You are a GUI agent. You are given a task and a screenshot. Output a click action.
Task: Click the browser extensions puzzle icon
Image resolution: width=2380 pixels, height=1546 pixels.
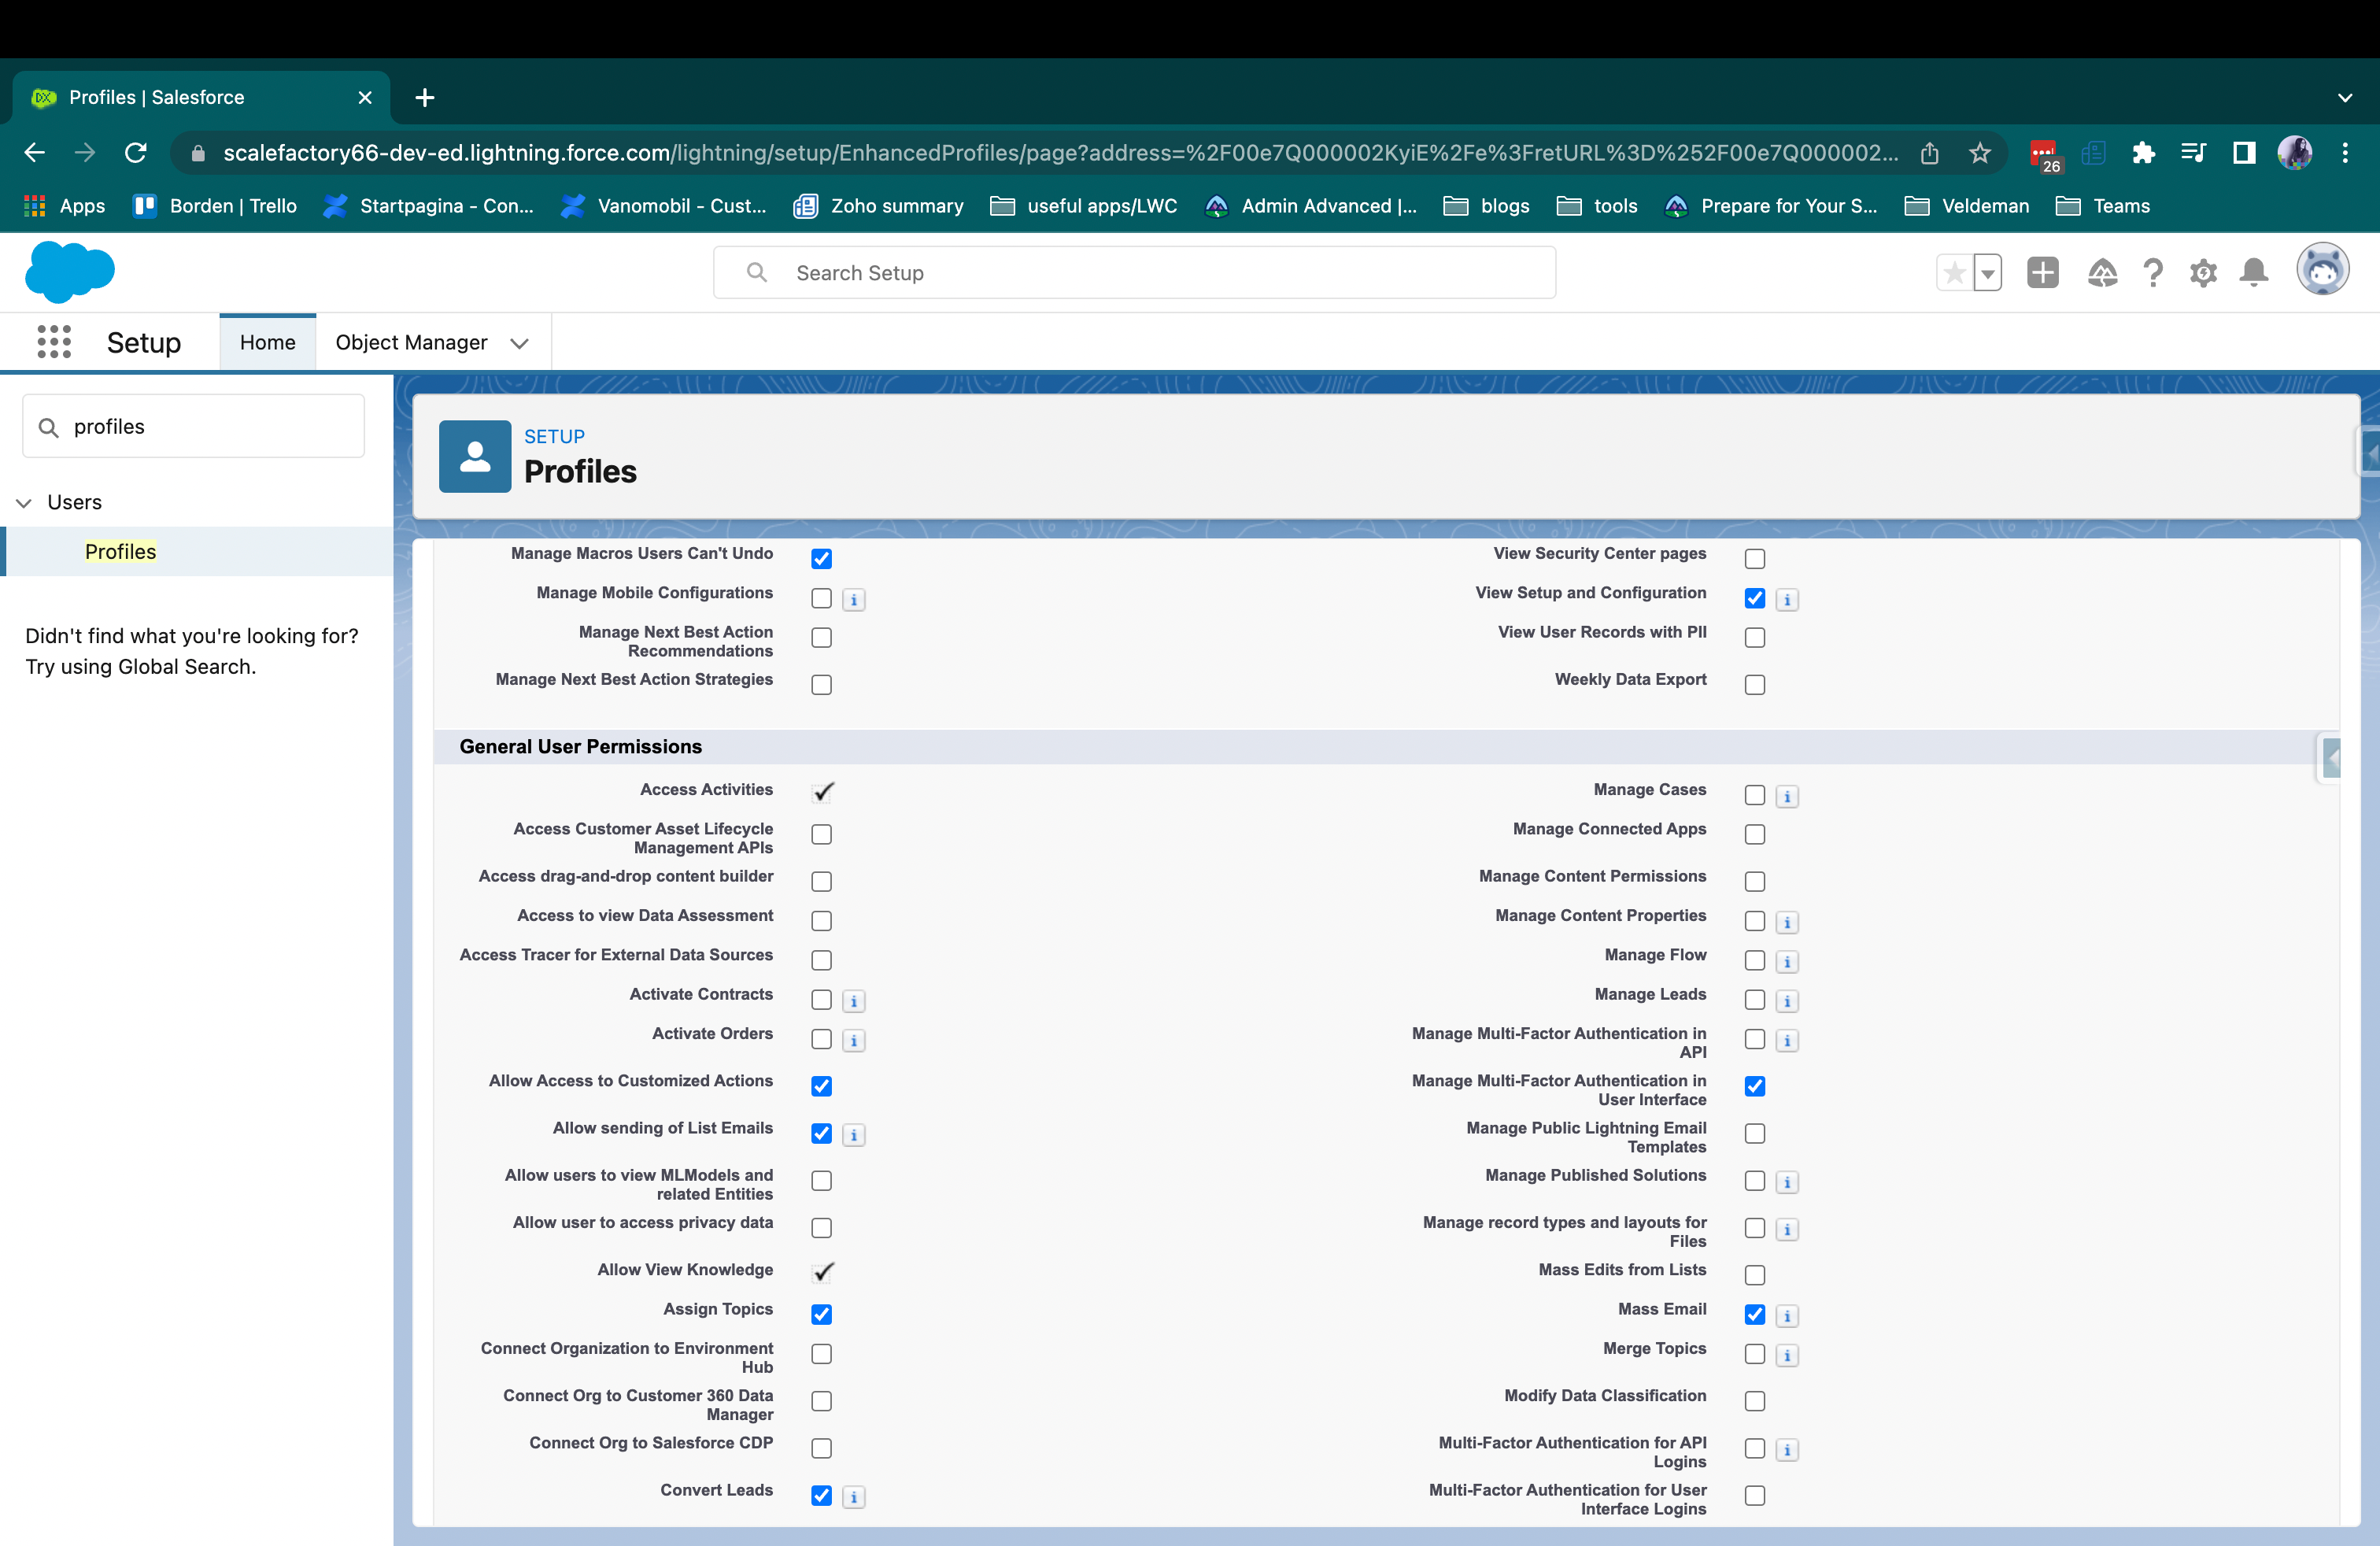[2143, 152]
